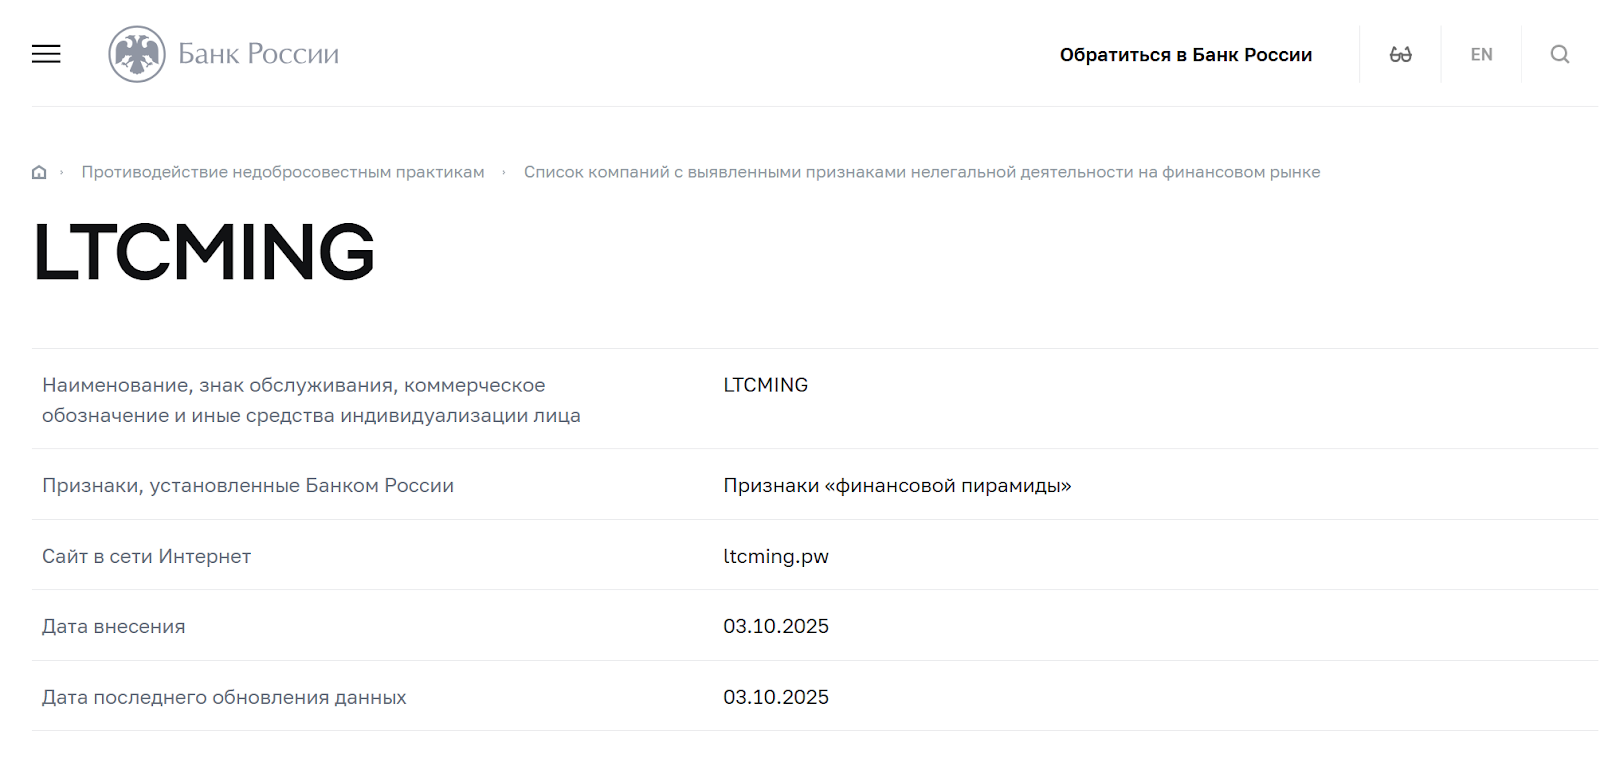Click 'Признаки «финансовой пирамиды»' value

click(897, 486)
